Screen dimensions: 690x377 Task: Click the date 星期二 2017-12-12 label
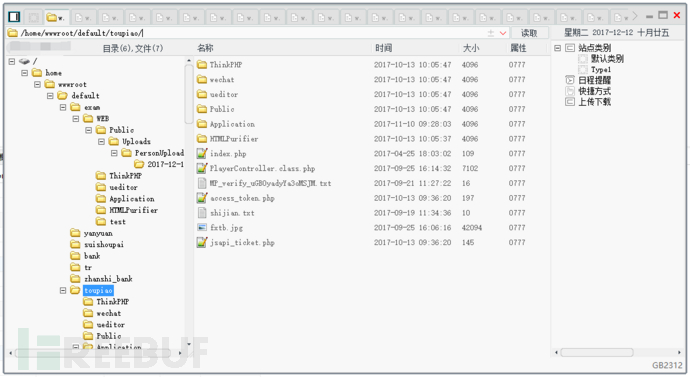pos(617,33)
